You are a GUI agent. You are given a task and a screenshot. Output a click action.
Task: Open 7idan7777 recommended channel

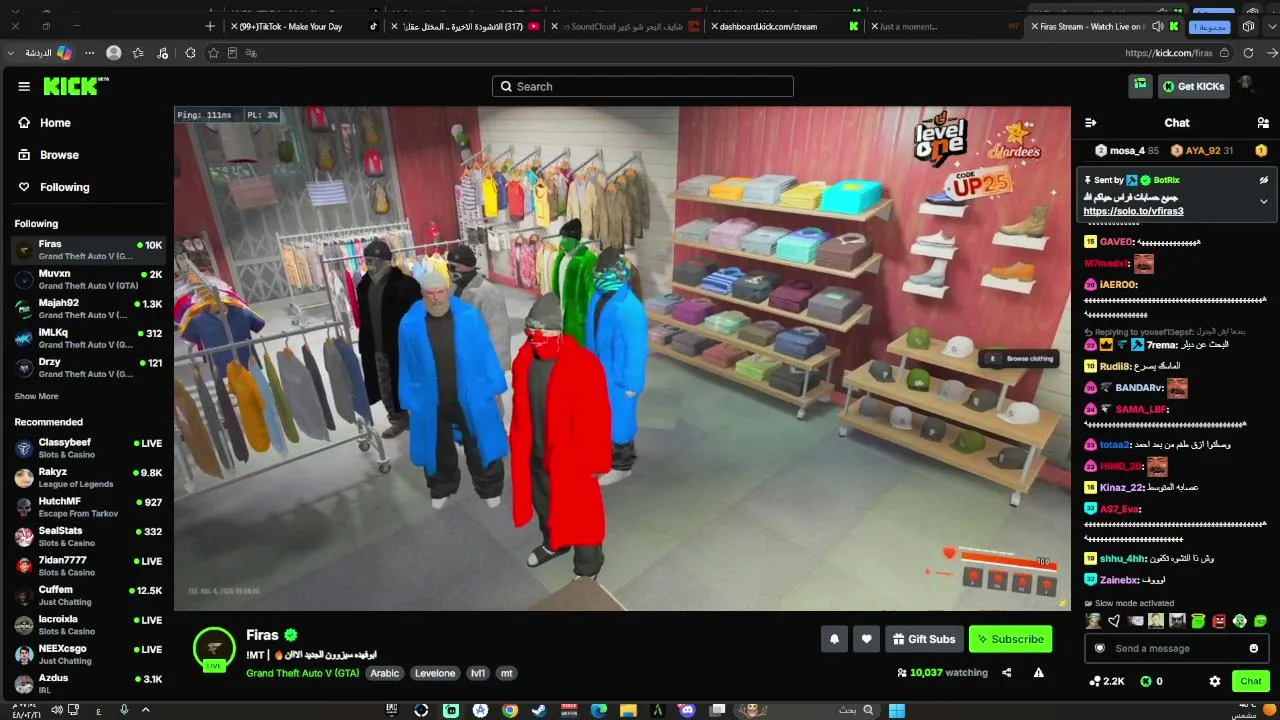88,566
